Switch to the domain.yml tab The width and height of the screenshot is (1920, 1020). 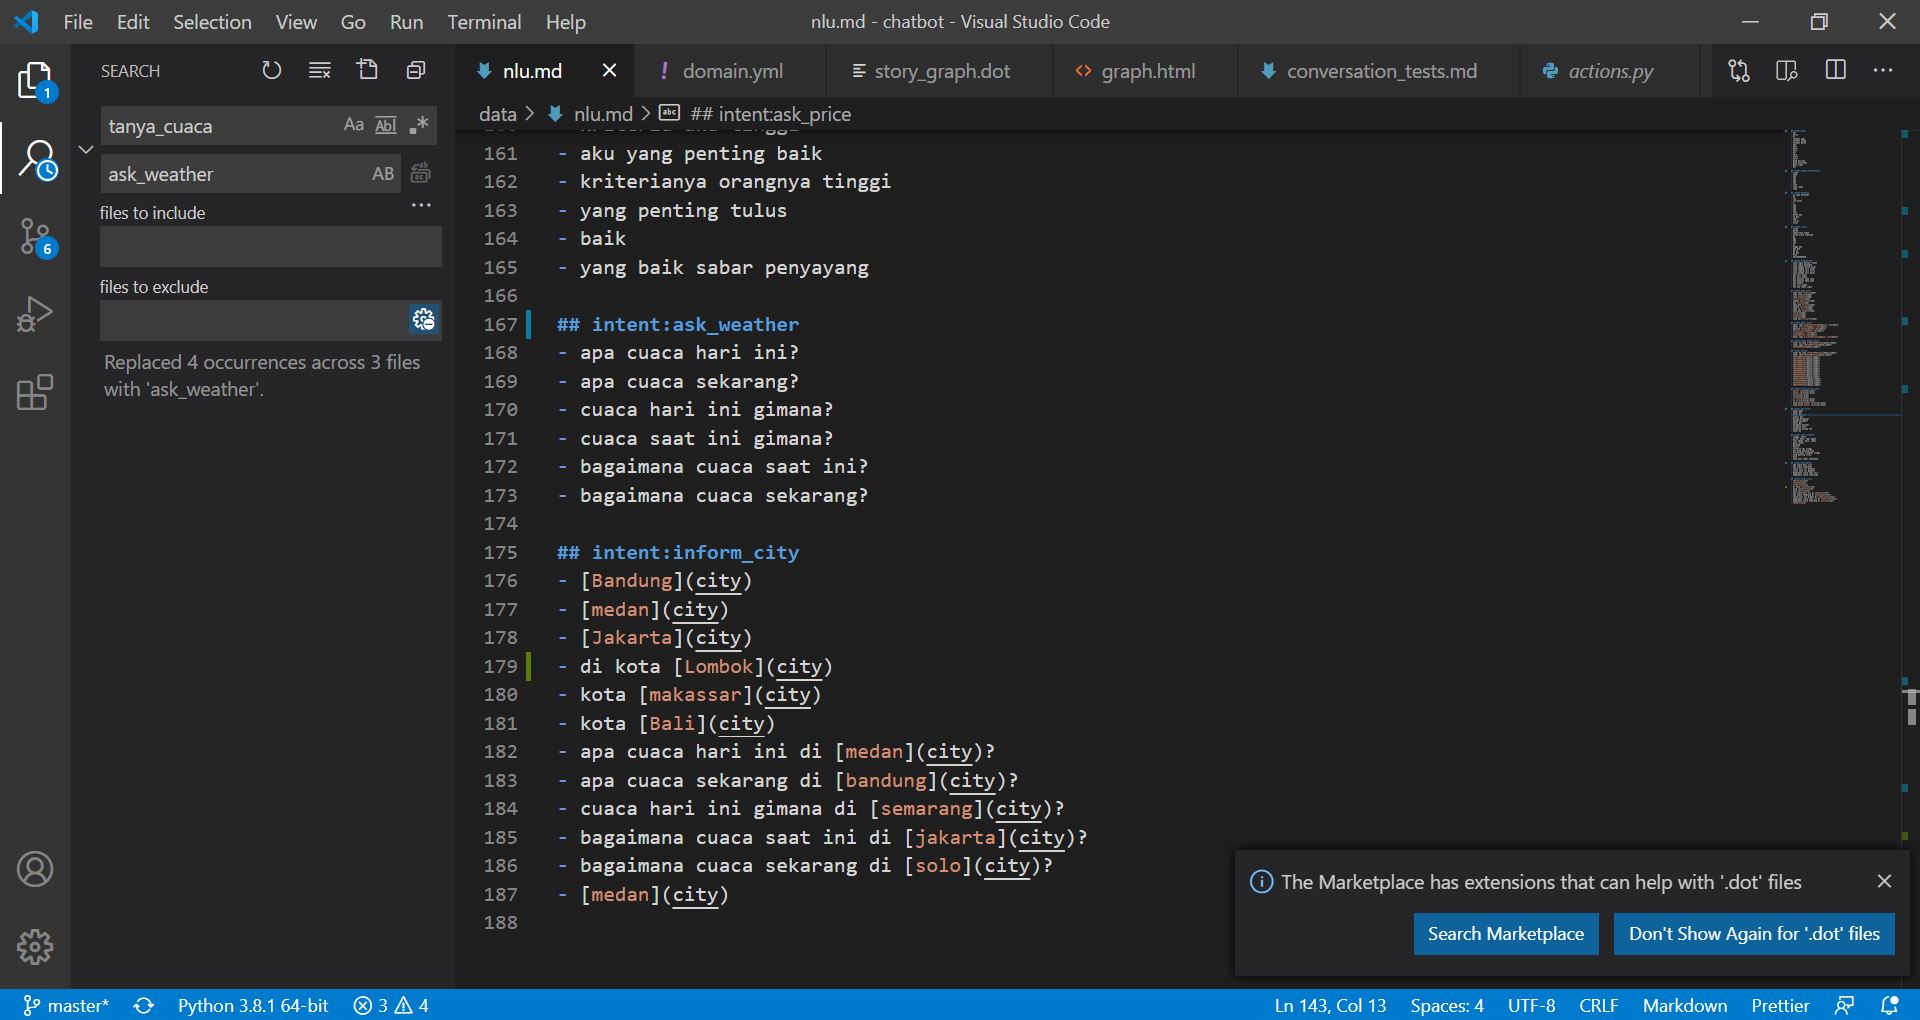tap(733, 70)
